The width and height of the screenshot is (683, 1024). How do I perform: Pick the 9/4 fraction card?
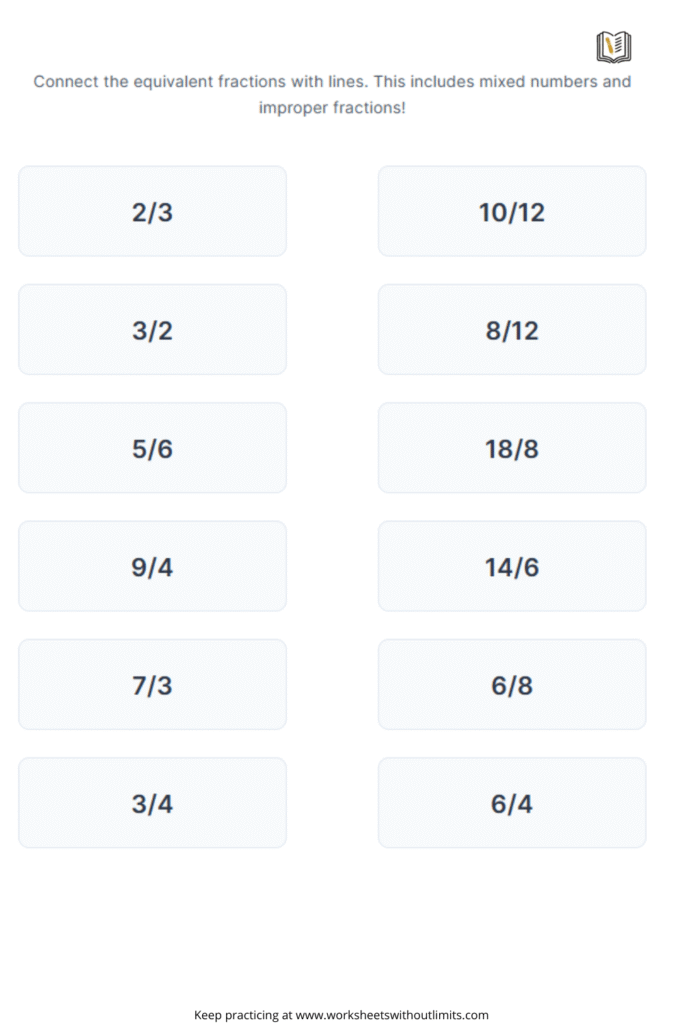(152, 566)
